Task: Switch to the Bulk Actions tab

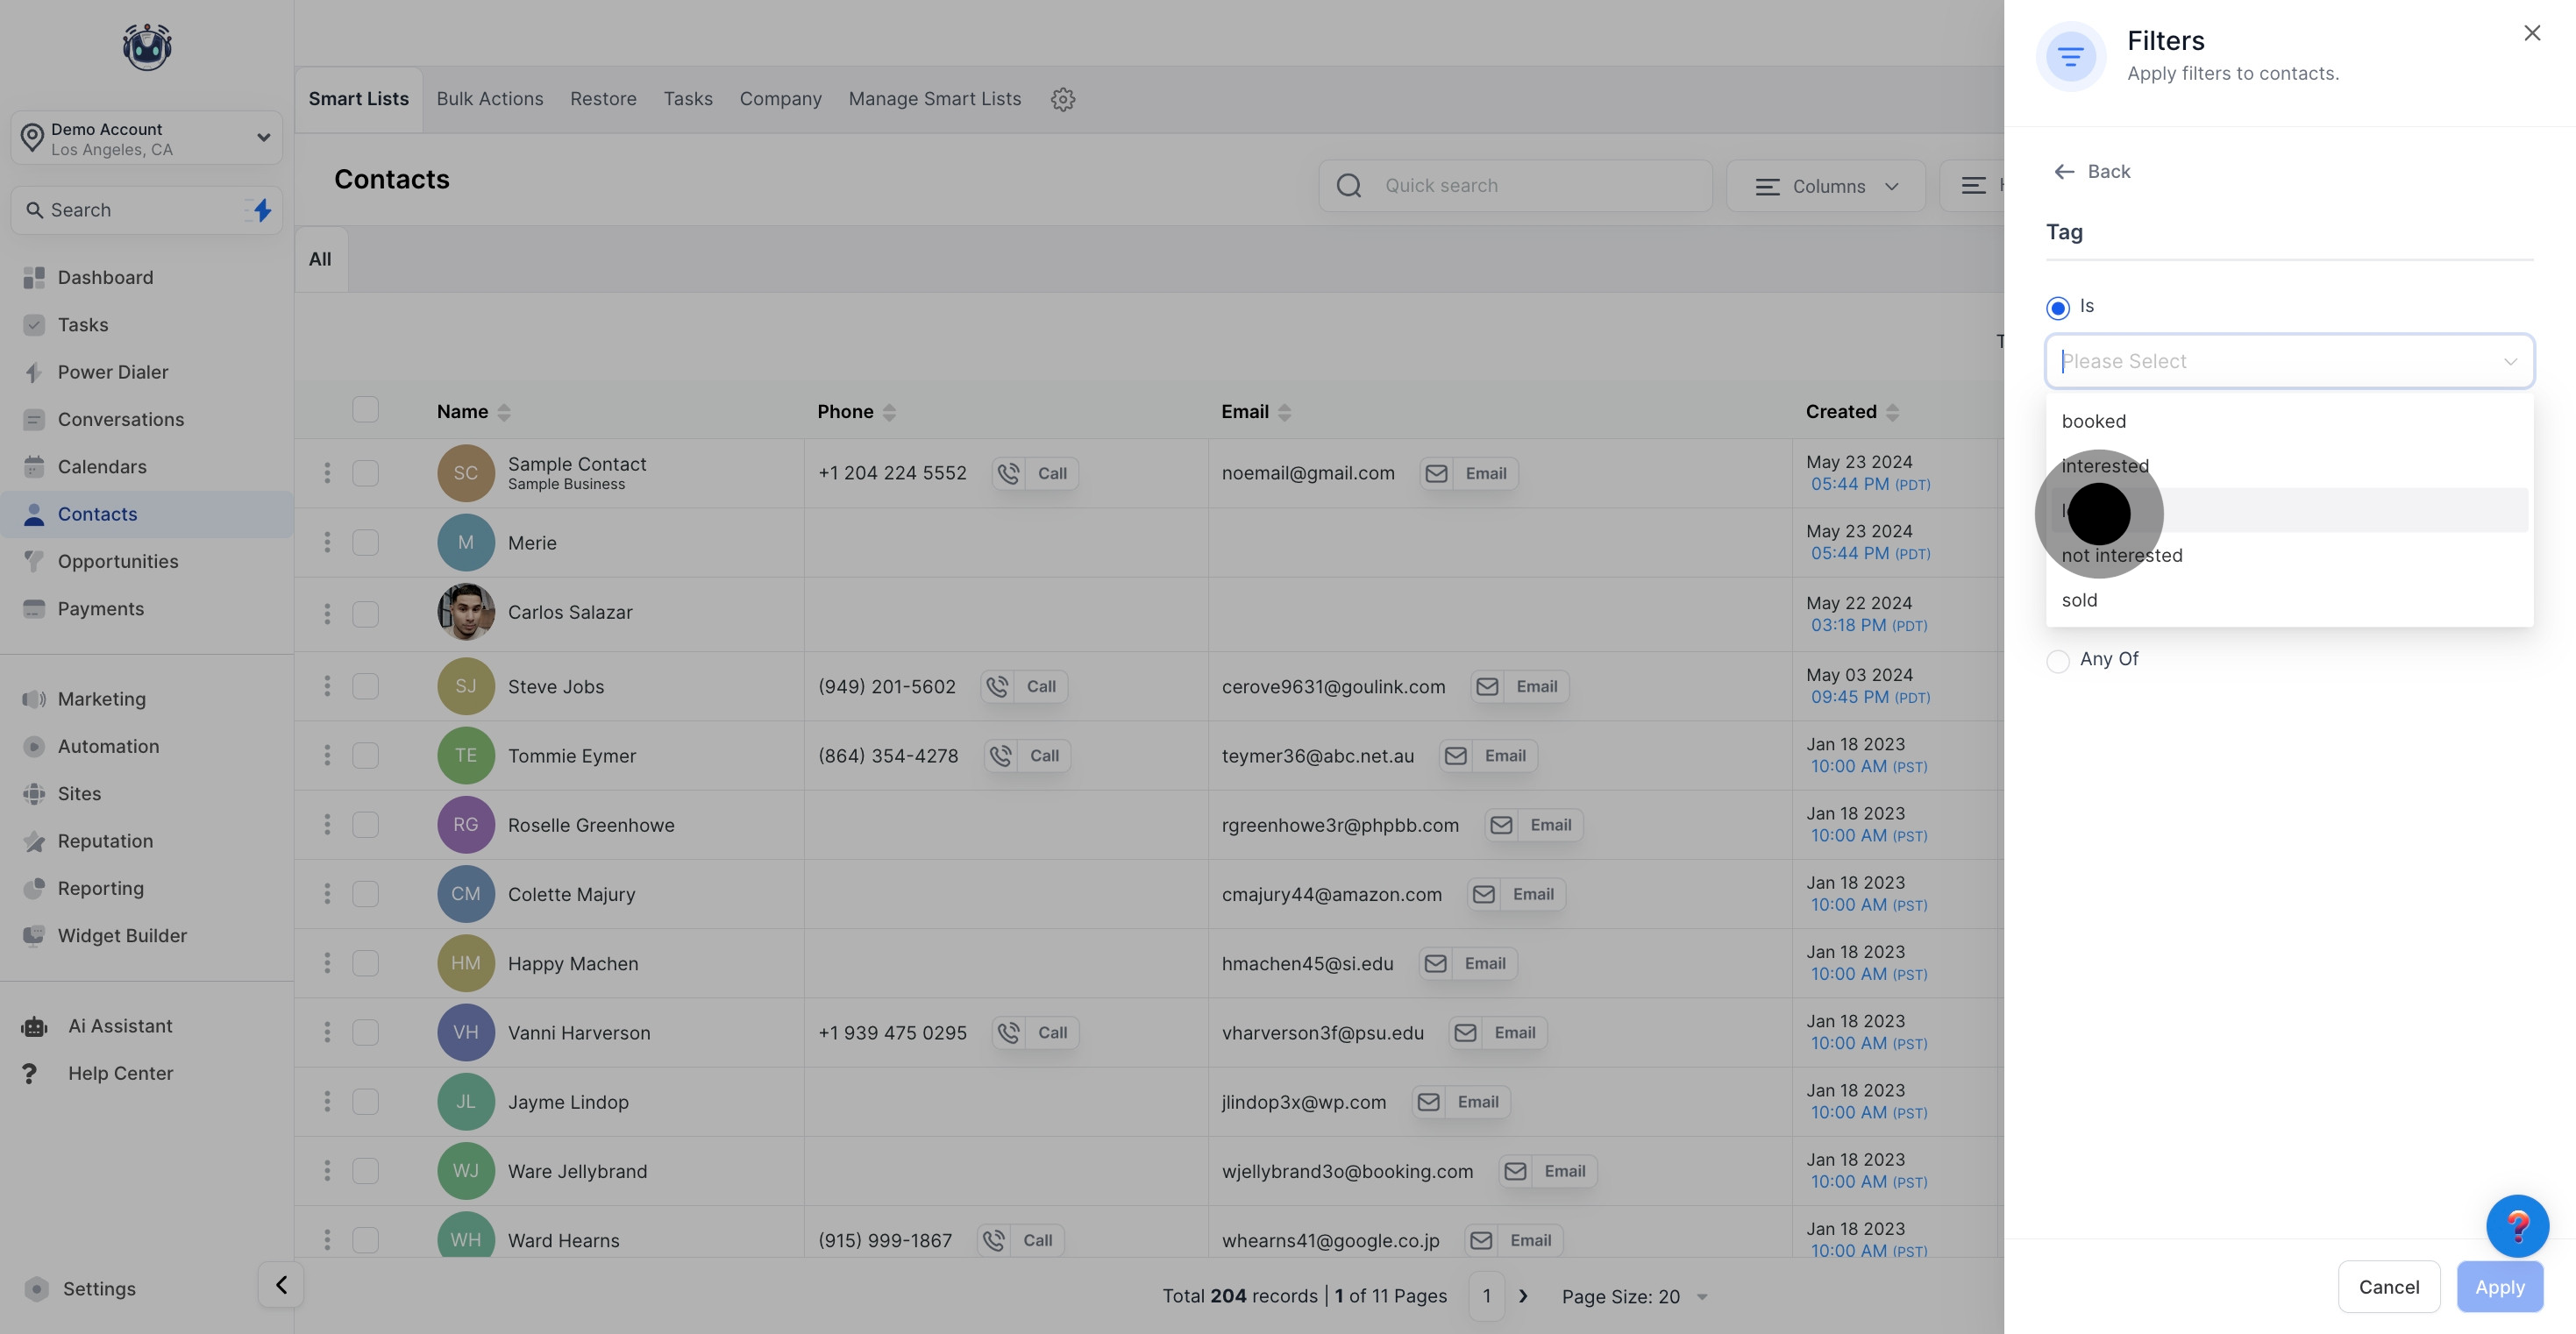Action: (490, 99)
